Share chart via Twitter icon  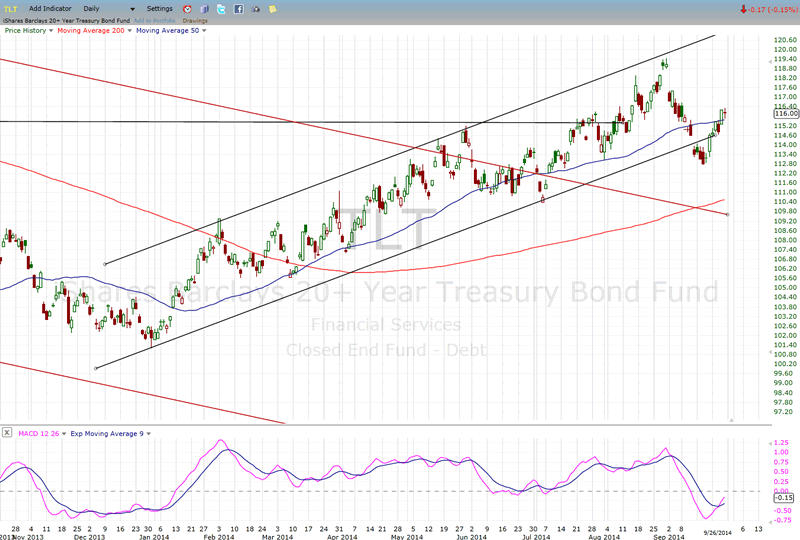tap(221, 9)
